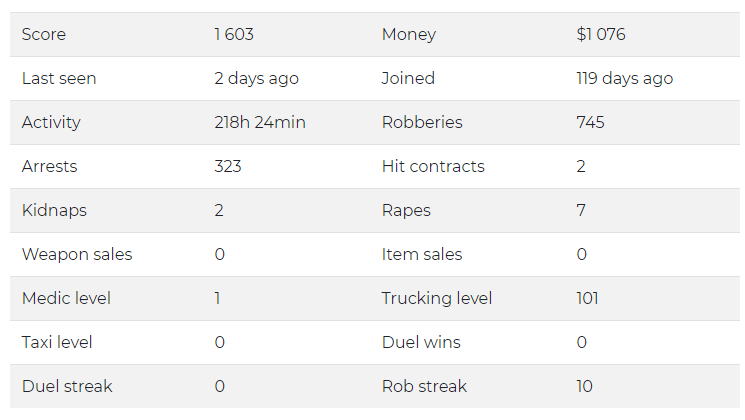745x420 pixels.
Task: Click the Rob streak label
Action: tap(424, 386)
